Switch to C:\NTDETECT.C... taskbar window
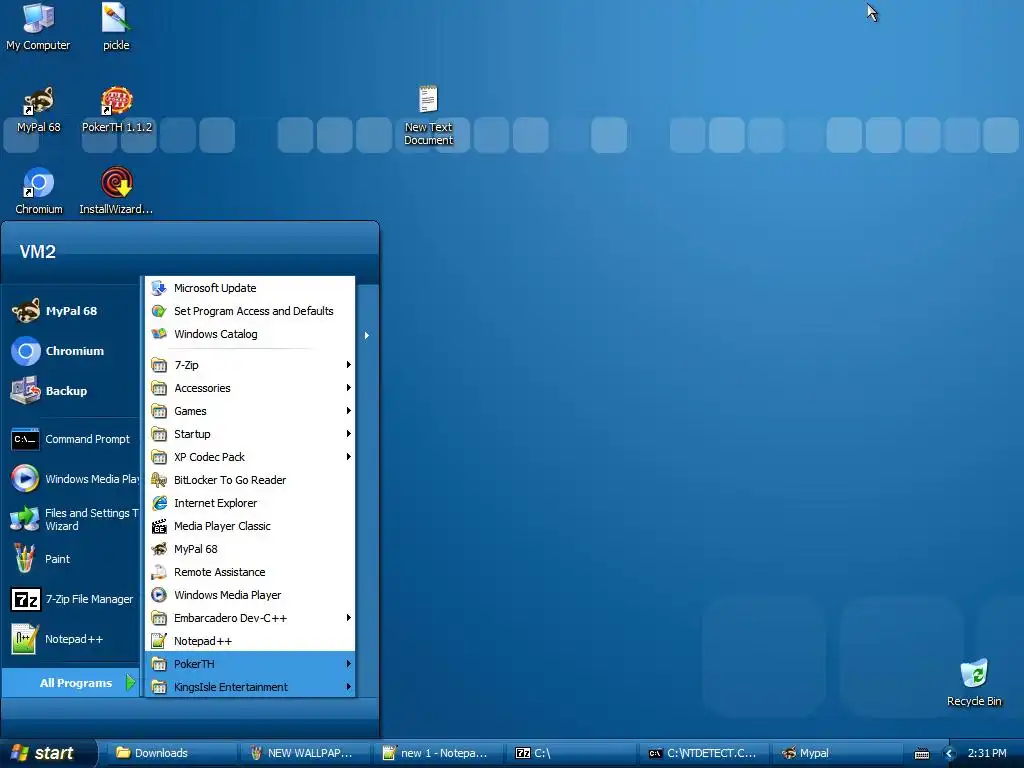Image resolution: width=1024 pixels, height=768 pixels. [705, 753]
